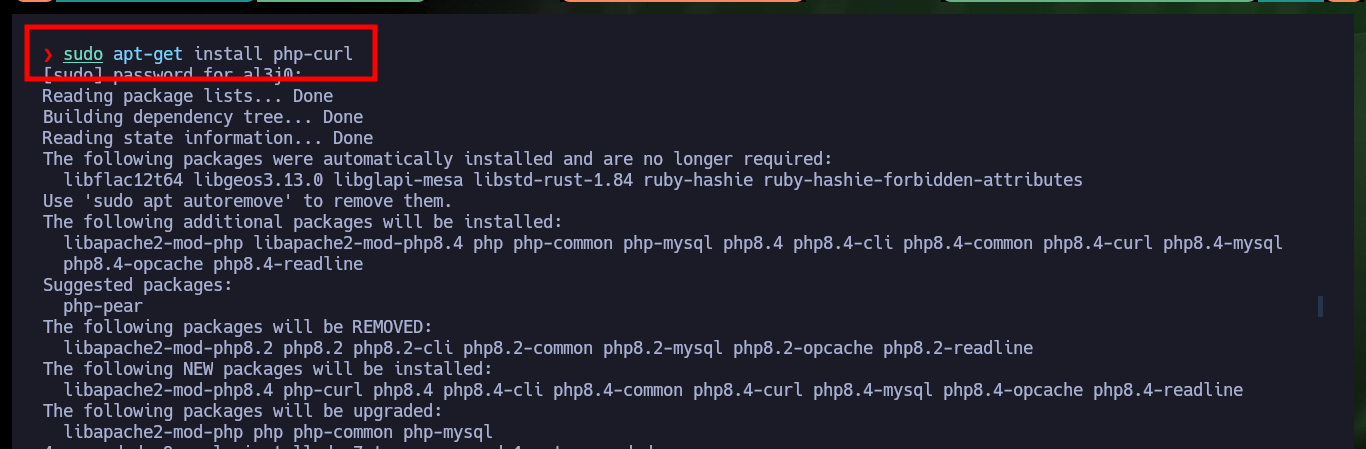This screenshot has height=449, width=1366.
Task: Click the underlined sudo command word
Action: tap(83, 54)
